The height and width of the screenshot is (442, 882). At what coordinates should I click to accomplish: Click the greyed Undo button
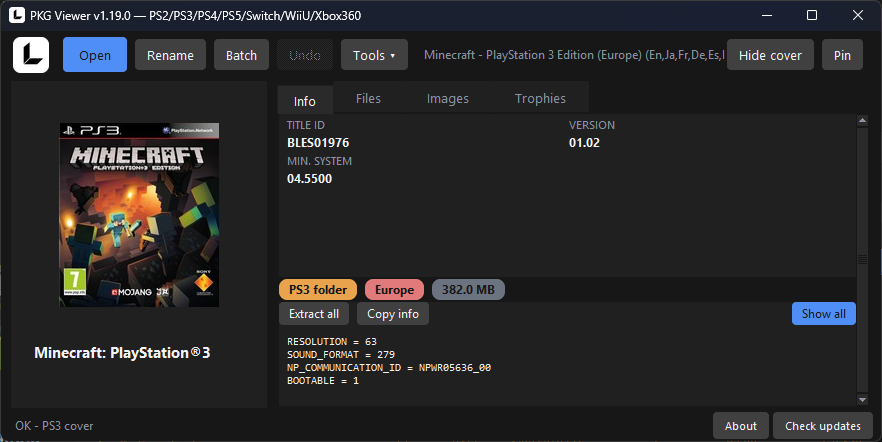[305, 55]
